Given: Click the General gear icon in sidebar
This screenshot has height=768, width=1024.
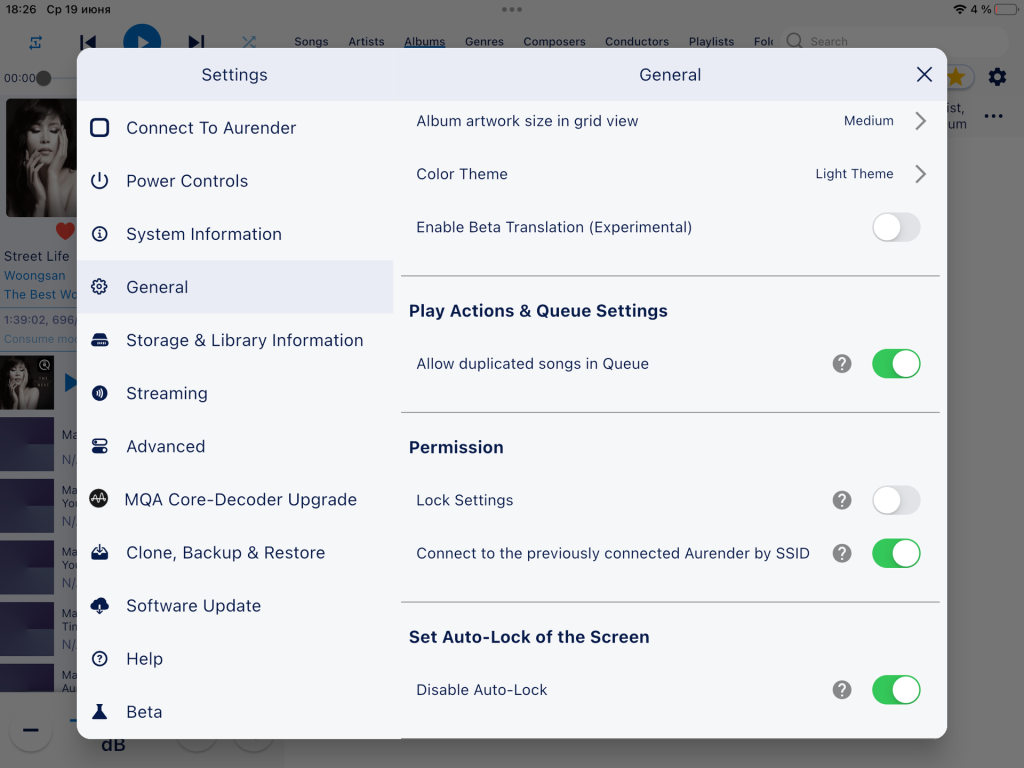Looking at the screenshot, I should (x=99, y=287).
